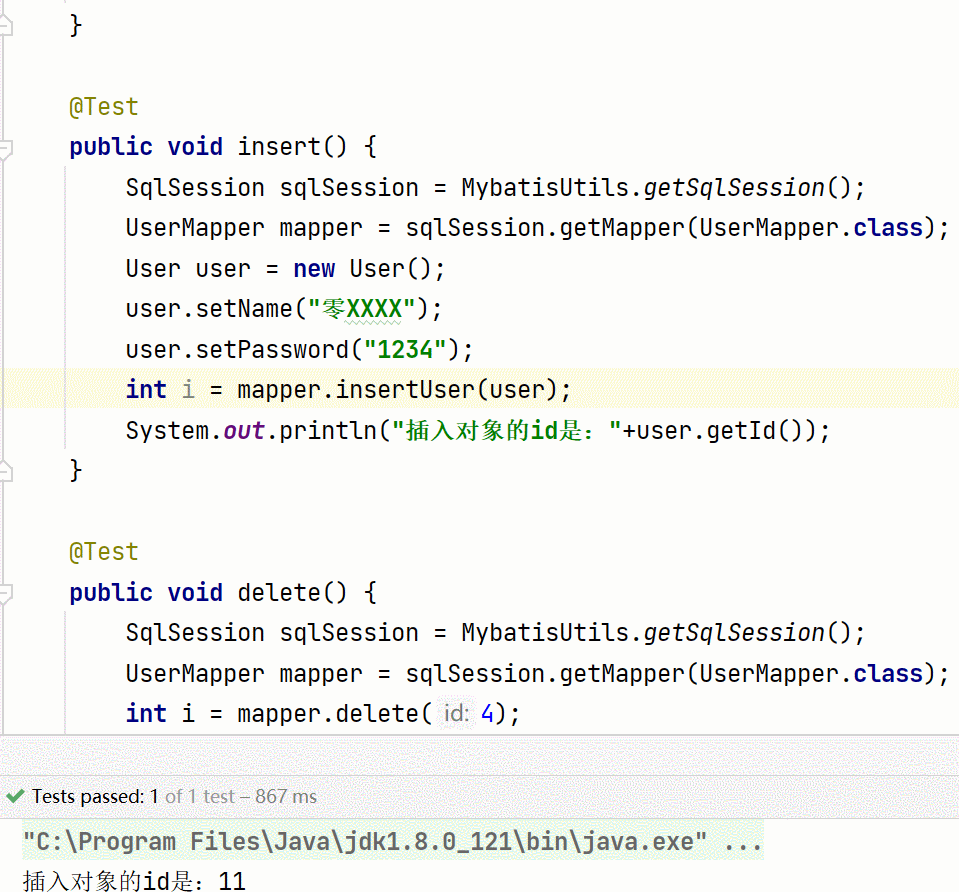Click the "1234" password string literal
This screenshot has height=892, width=959.
point(405,350)
